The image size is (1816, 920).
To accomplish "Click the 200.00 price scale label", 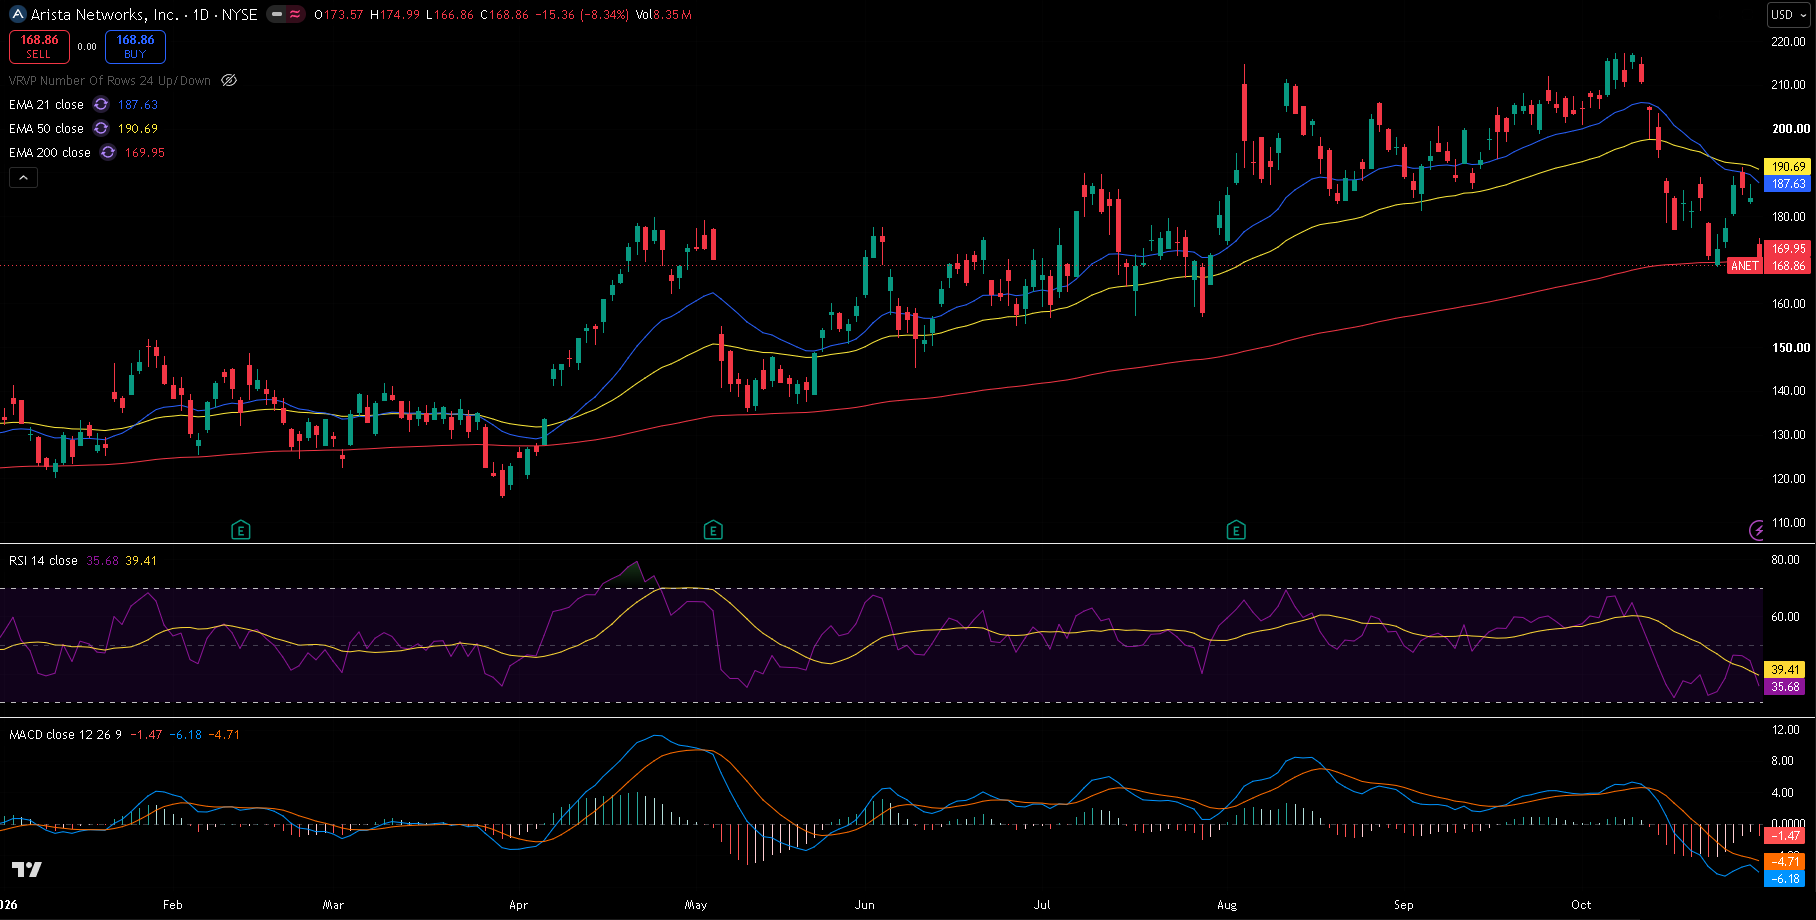I will point(1790,129).
